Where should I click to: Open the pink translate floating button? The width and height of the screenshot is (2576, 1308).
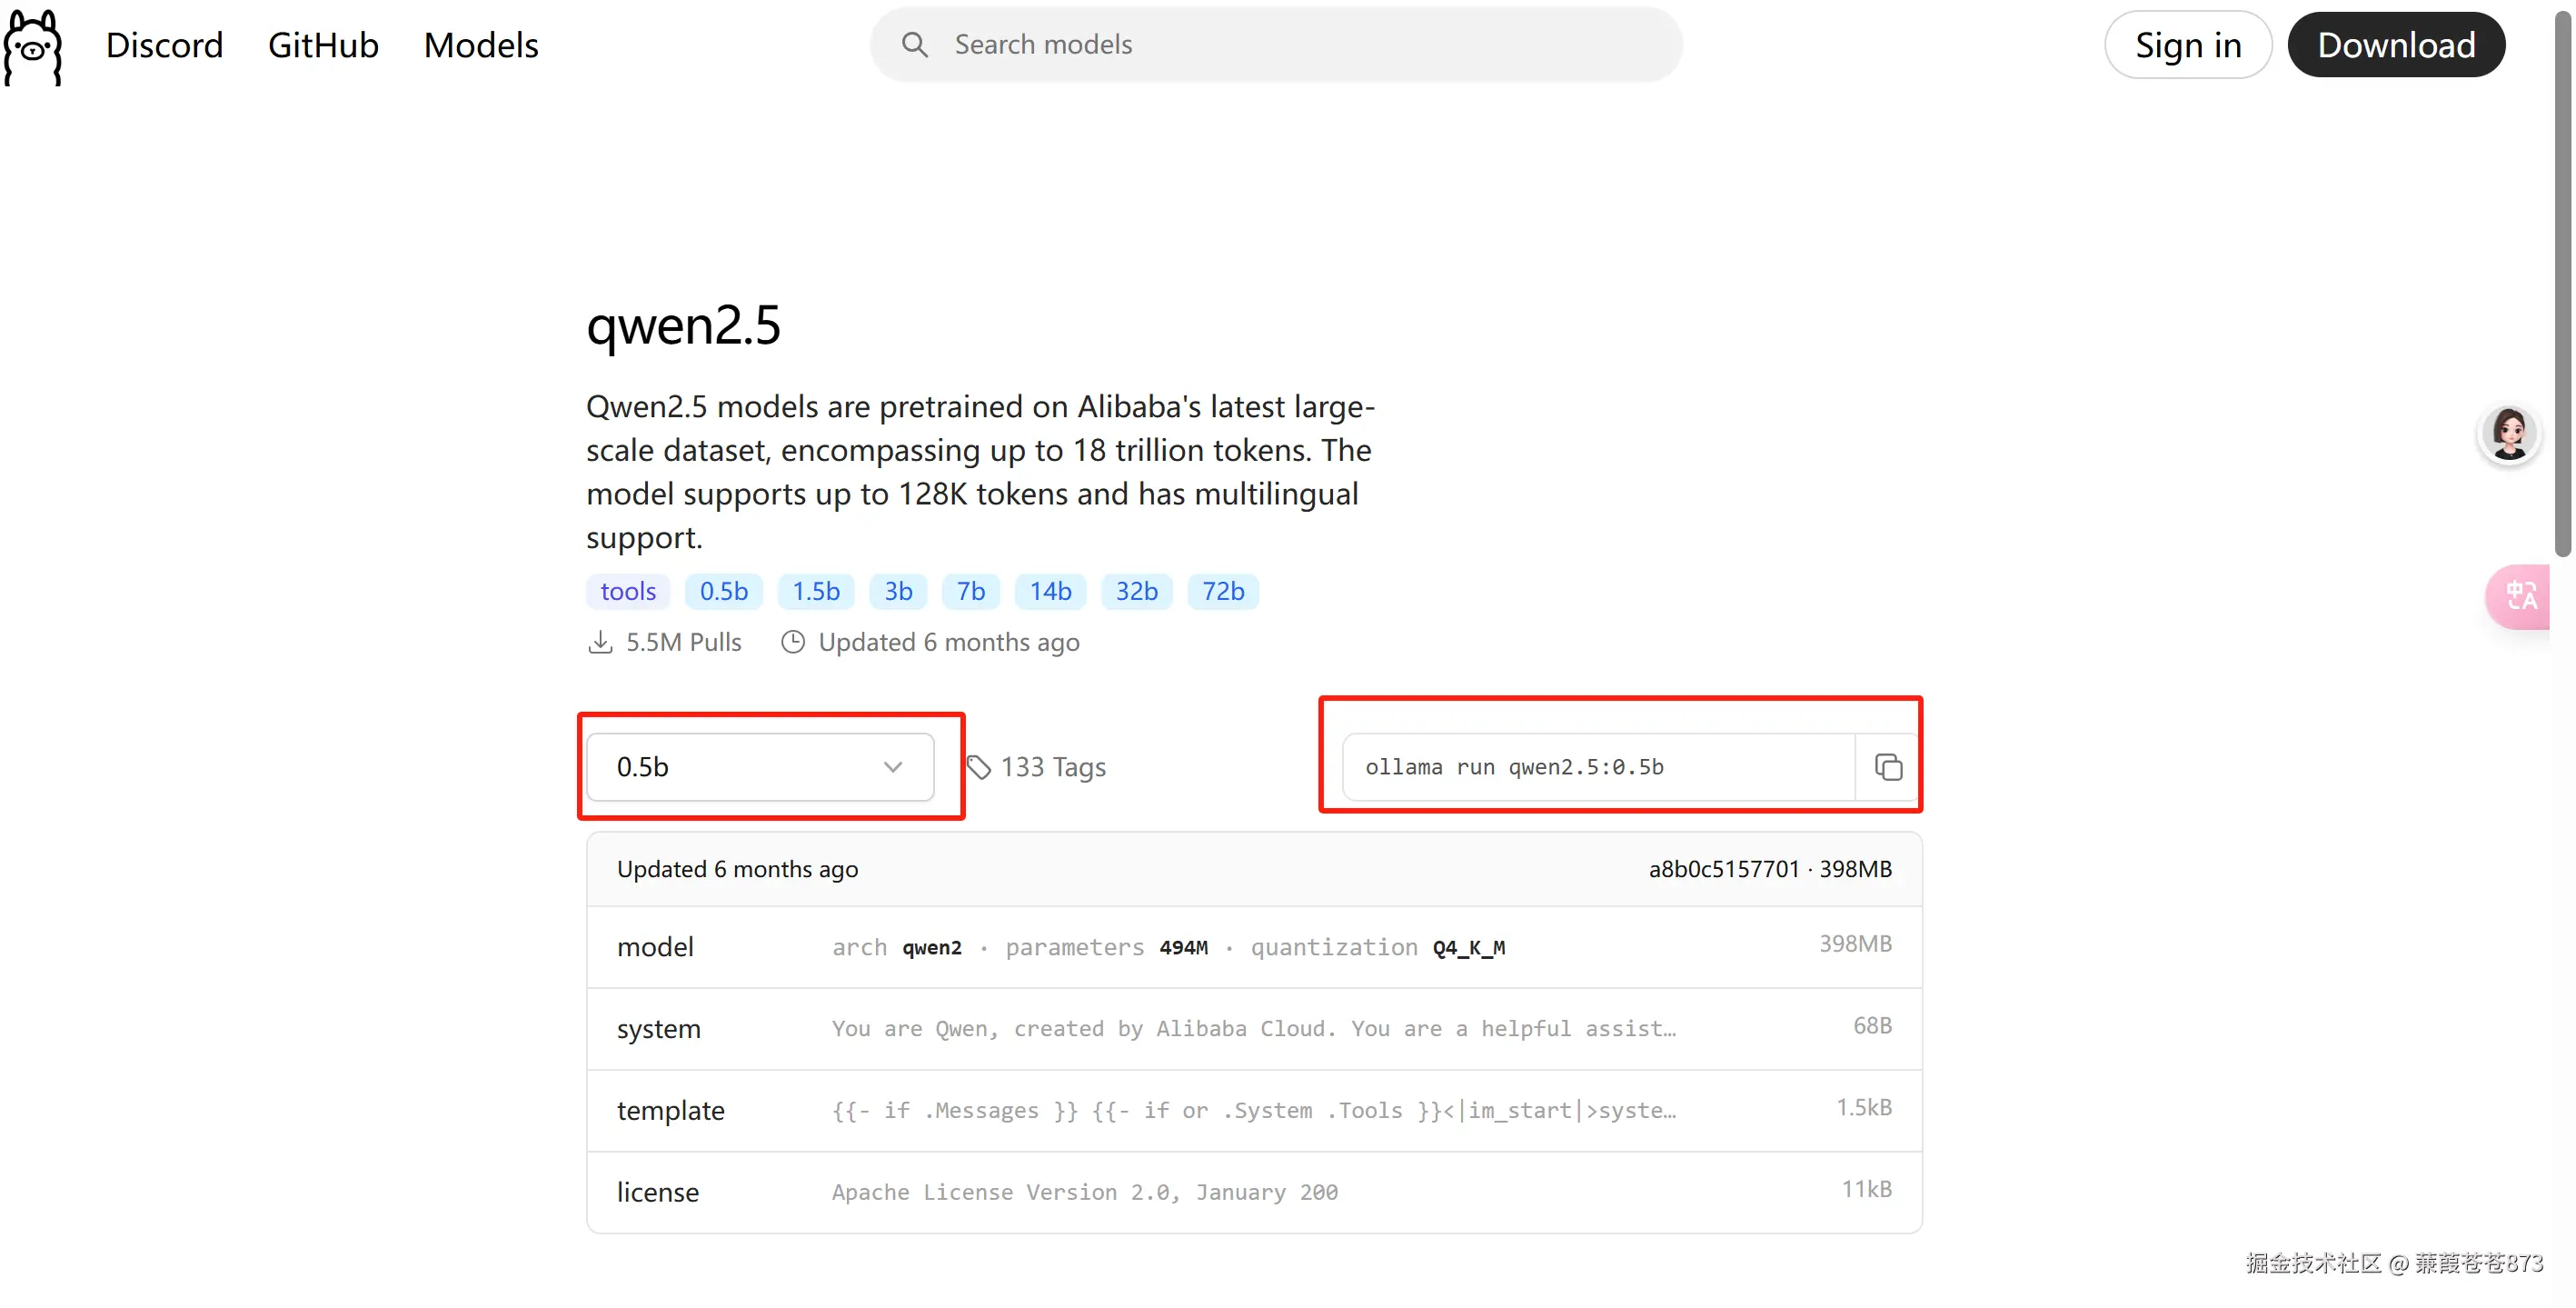[x=2520, y=597]
